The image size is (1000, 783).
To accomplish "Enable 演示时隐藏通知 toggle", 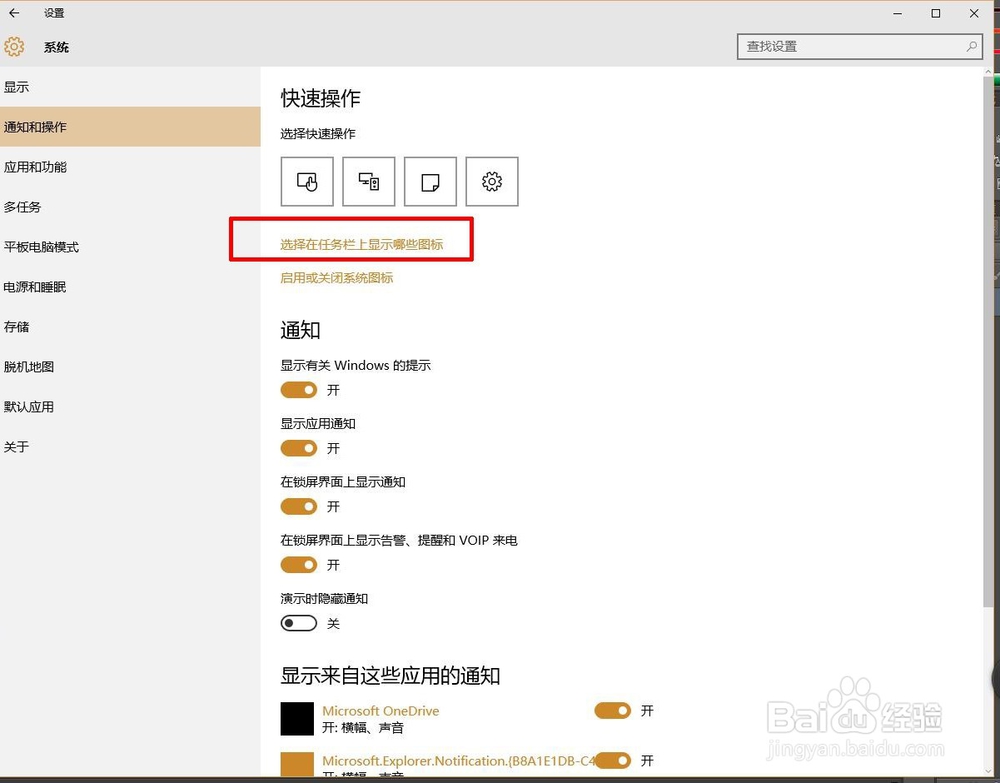I will (298, 623).
